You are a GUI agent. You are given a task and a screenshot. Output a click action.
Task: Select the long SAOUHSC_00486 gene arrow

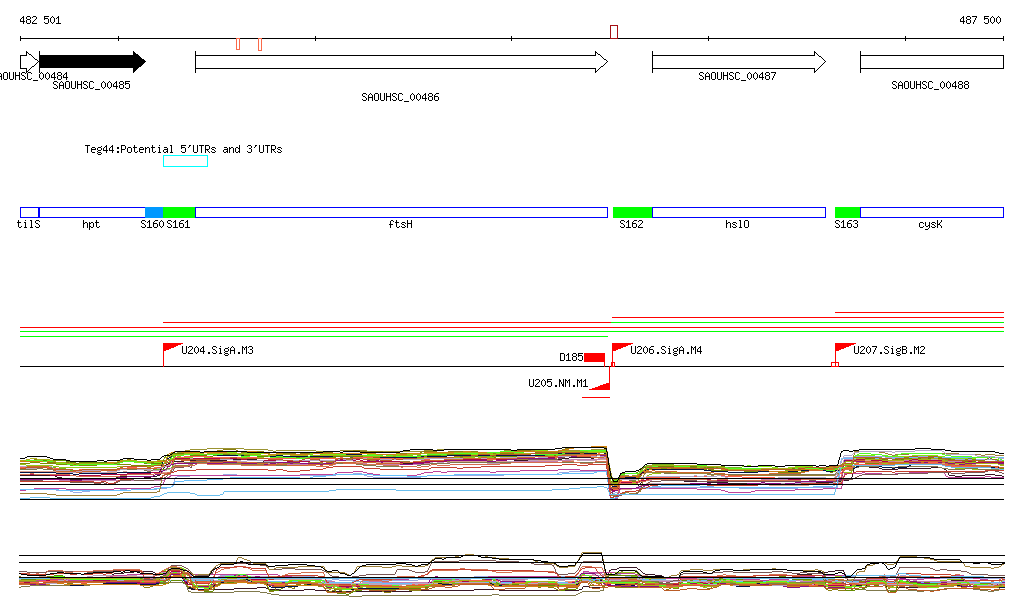[x=400, y=62]
